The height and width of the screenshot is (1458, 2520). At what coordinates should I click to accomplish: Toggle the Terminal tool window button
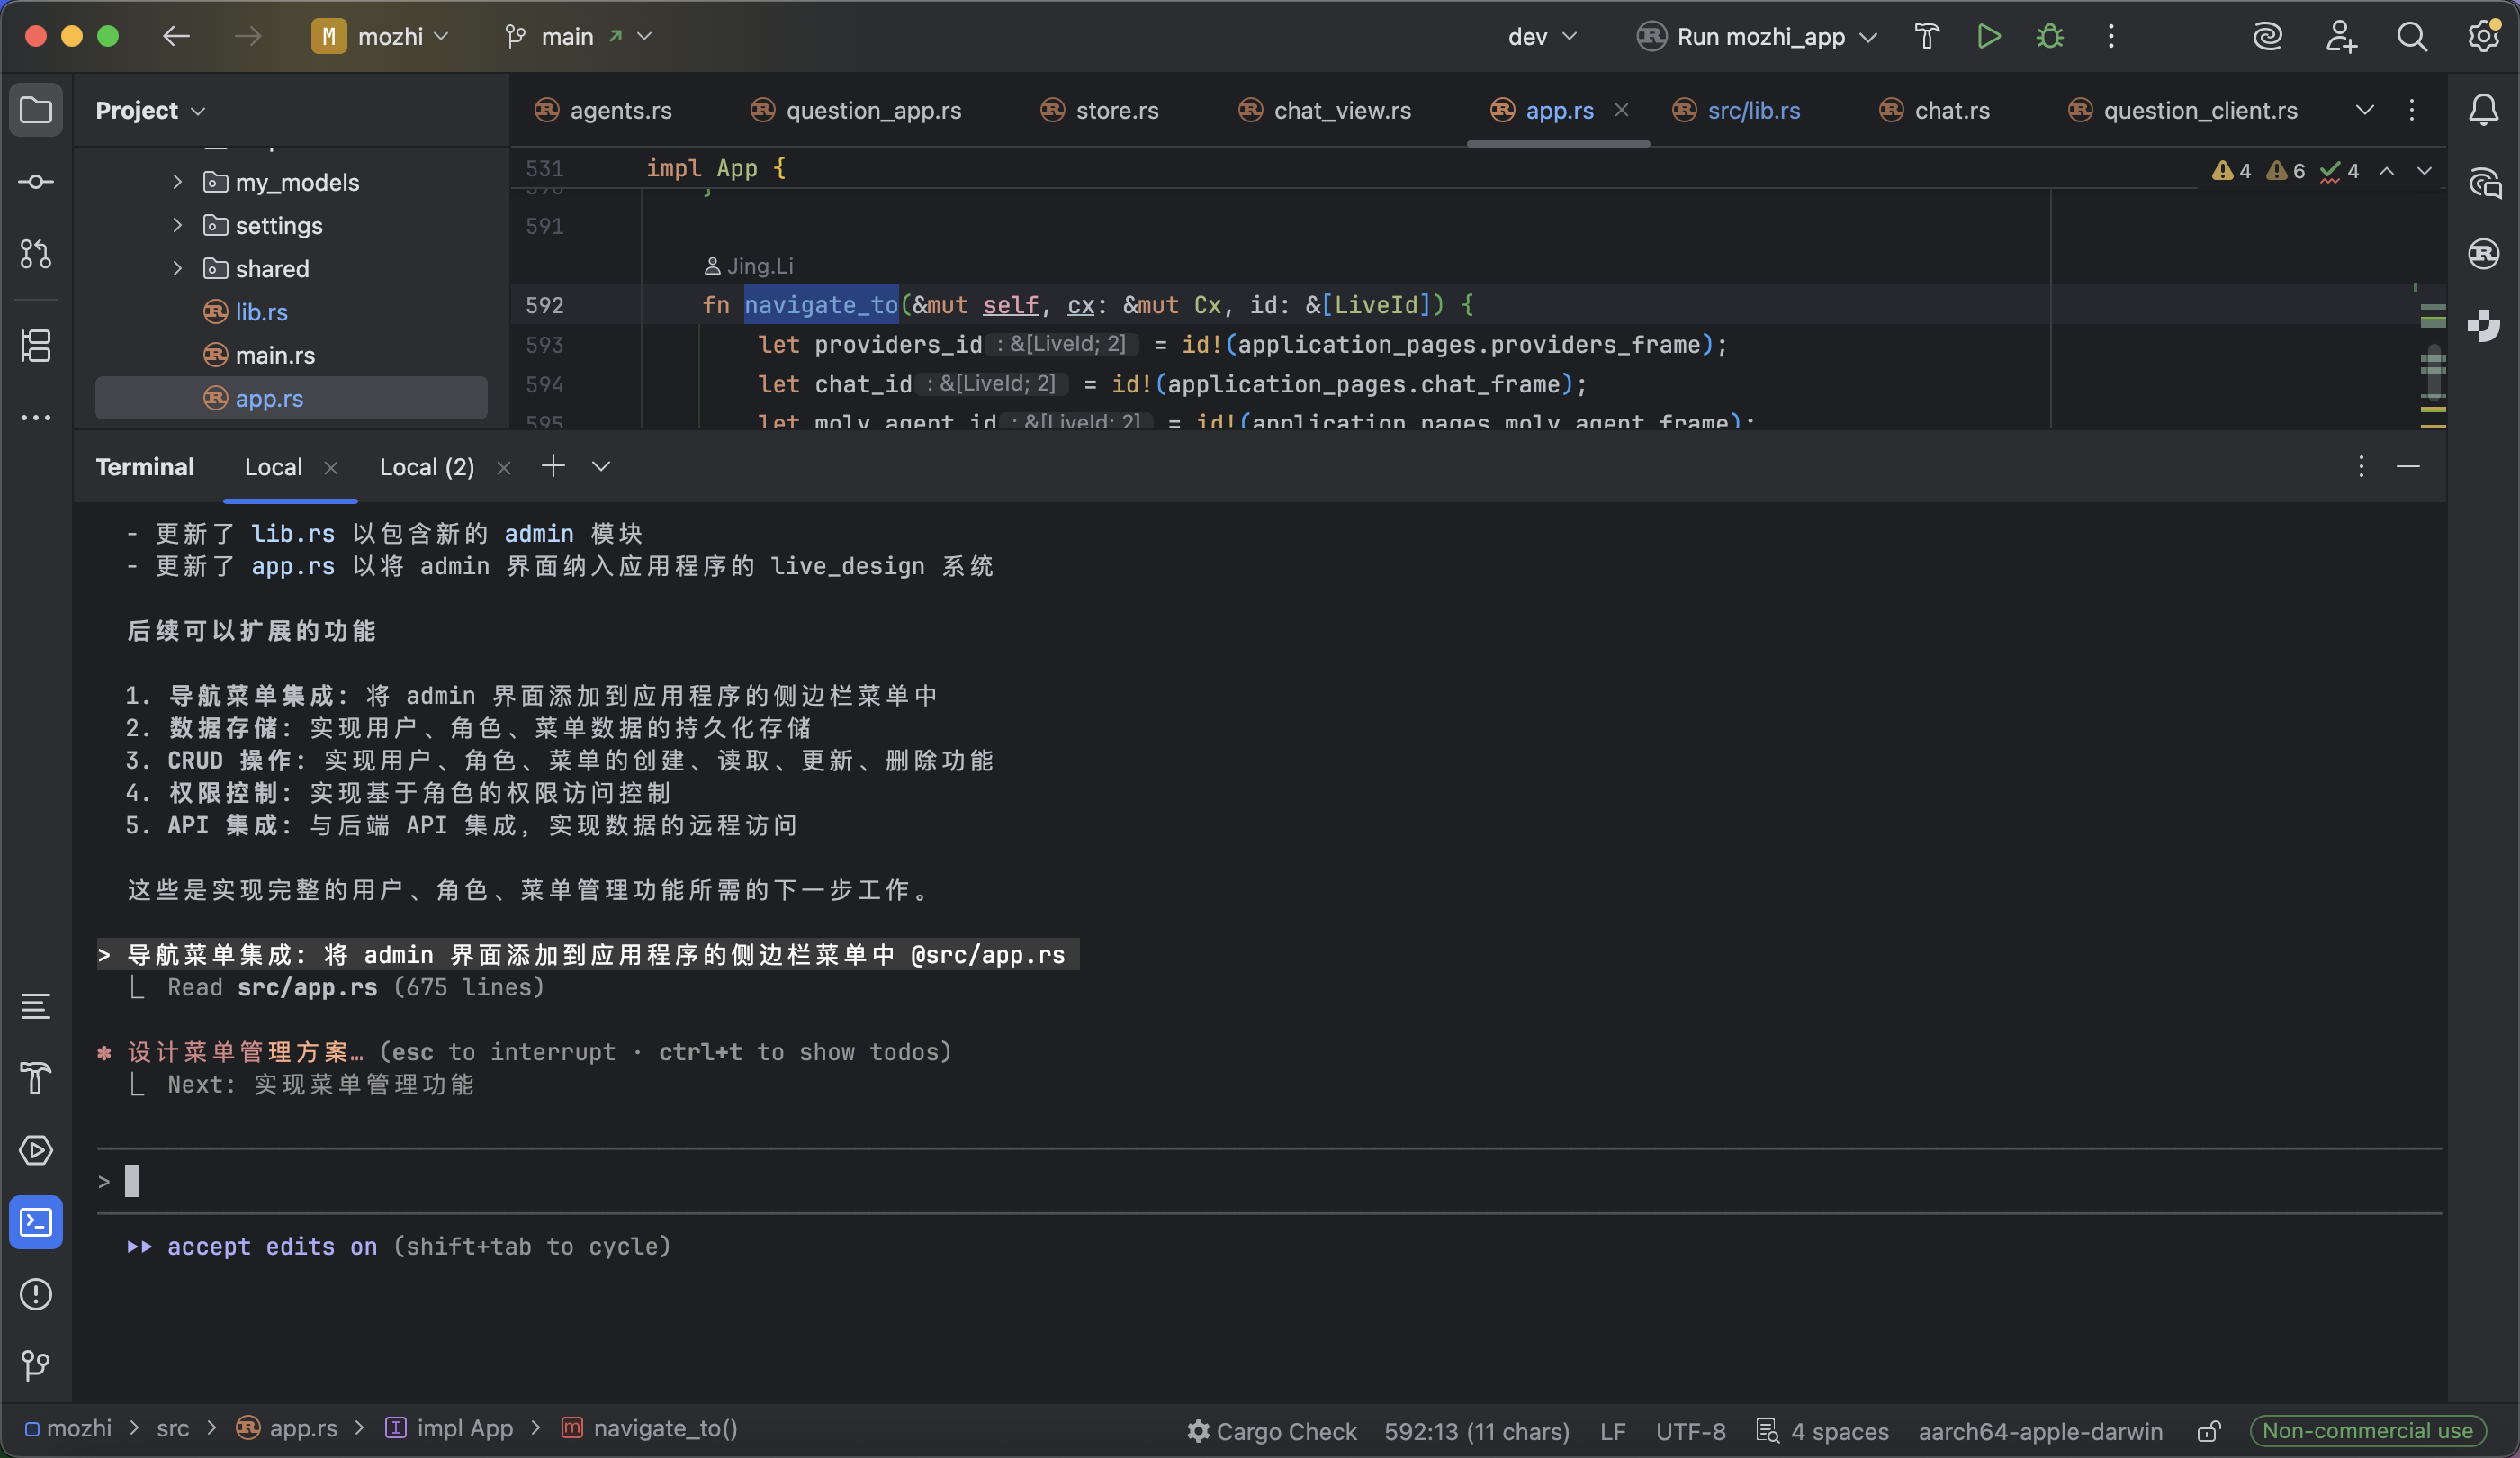click(x=36, y=1222)
